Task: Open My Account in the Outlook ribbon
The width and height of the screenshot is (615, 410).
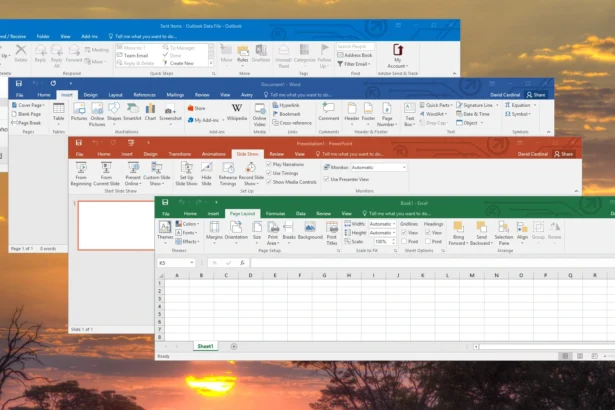Action: tap(398, 56)
